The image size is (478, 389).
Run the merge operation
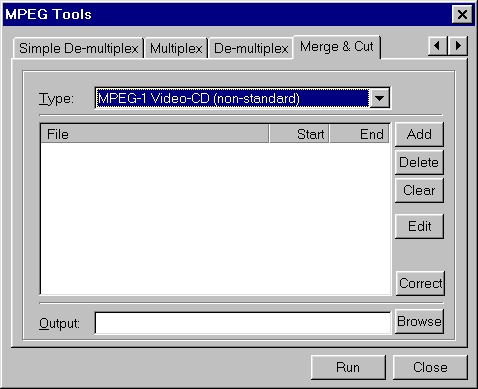coord(348,367)
